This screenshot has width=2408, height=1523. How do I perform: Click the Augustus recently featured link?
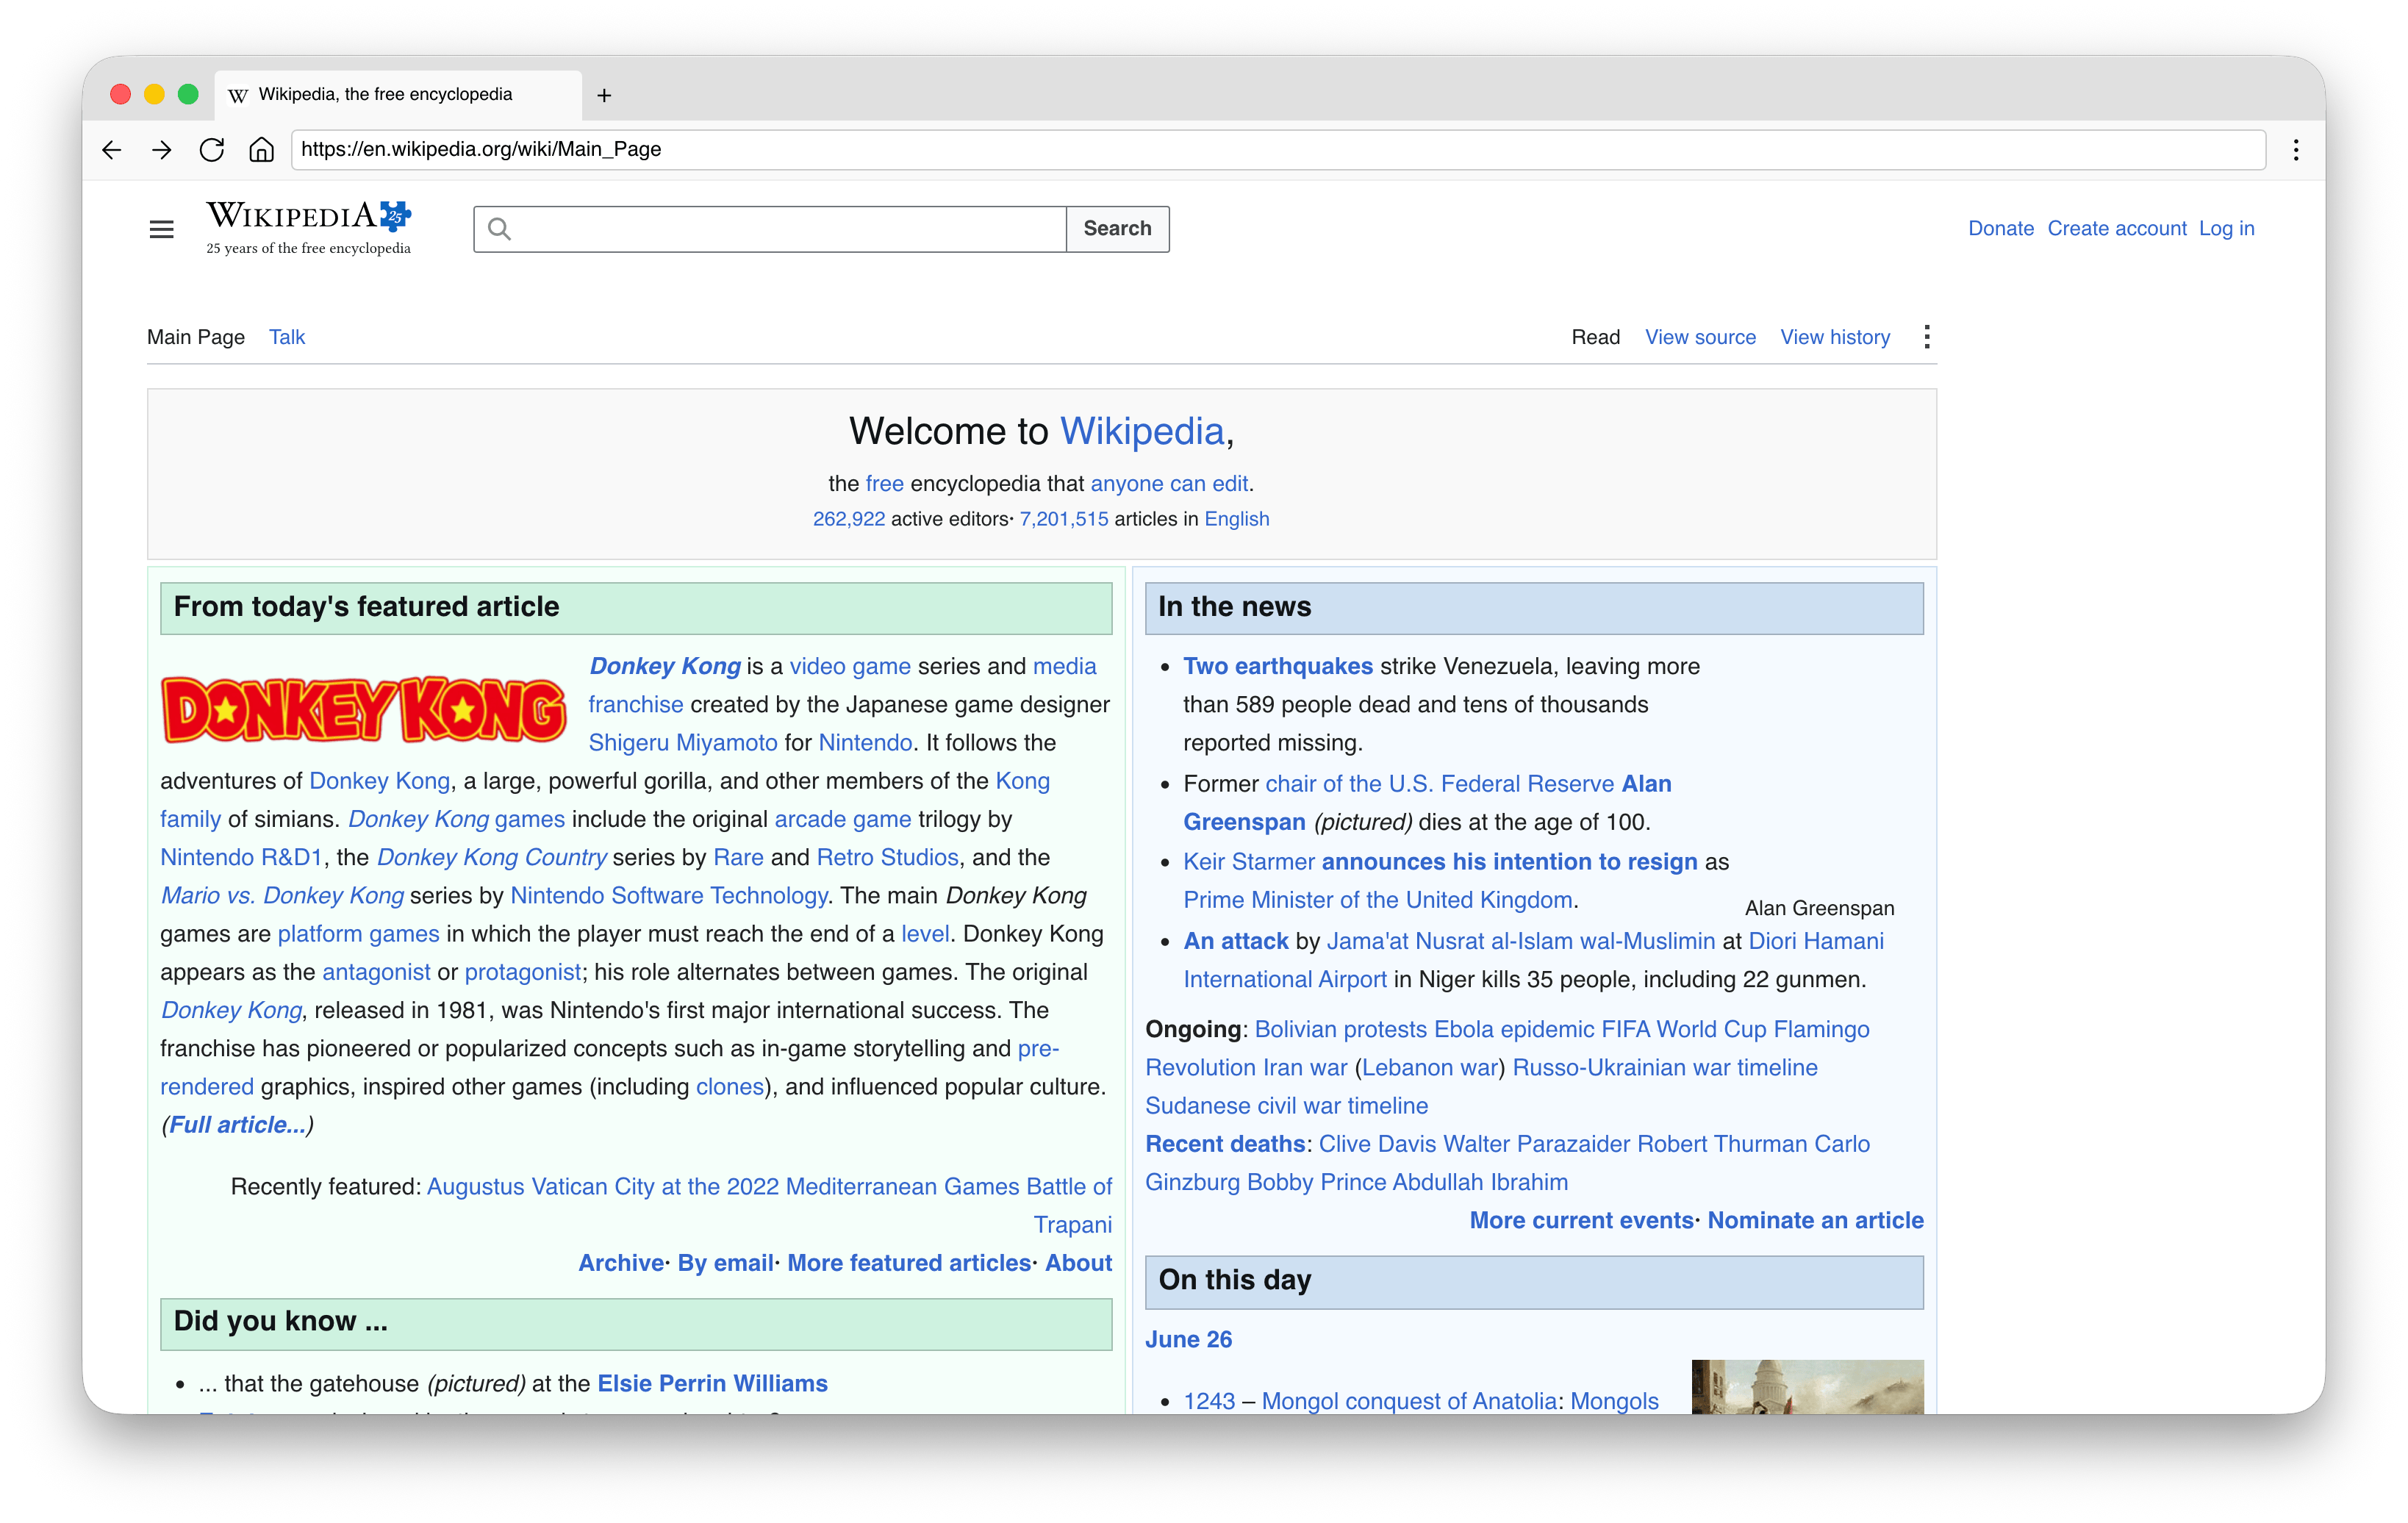476,1187
